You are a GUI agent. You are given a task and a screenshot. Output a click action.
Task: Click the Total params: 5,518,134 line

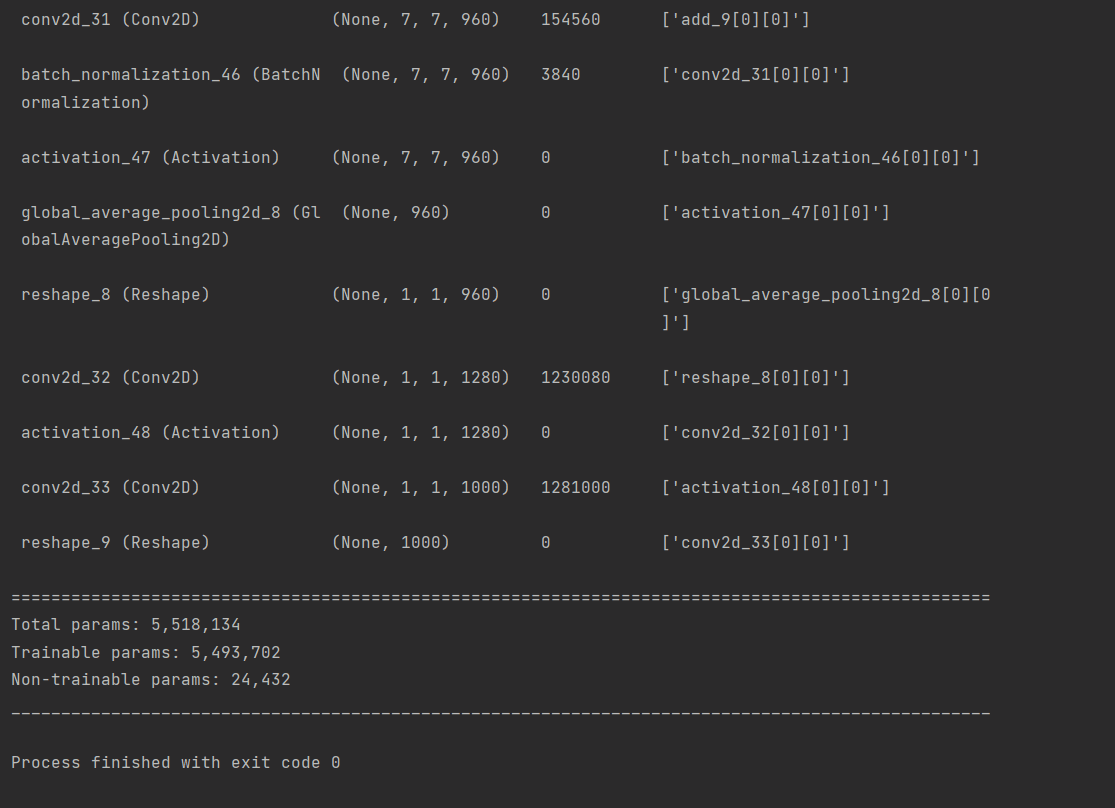click(126, 624)
